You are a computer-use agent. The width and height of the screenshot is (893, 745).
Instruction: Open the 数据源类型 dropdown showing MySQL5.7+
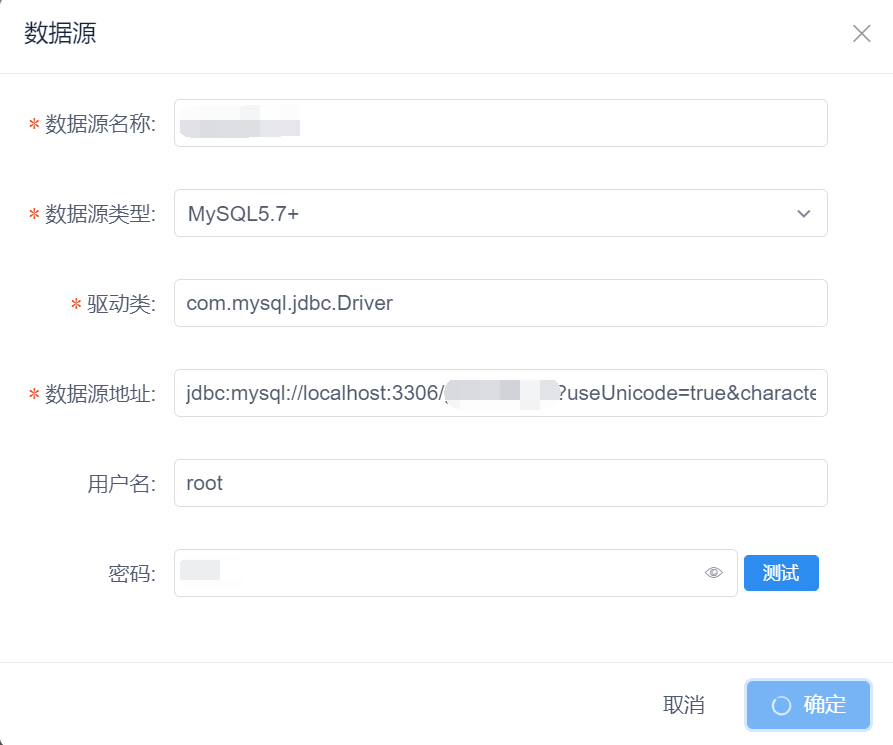pyautogui.click(x=501, y=213)
